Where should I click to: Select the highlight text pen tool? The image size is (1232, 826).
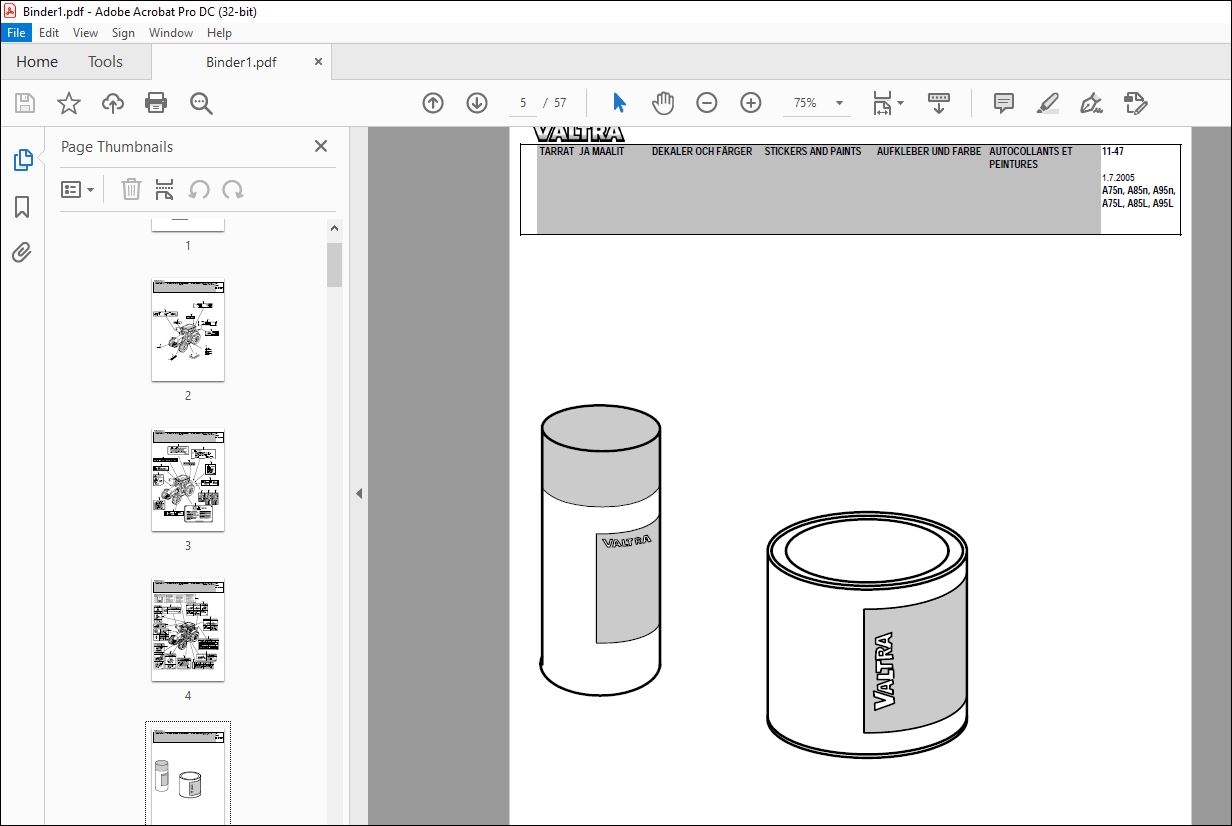click(x=1048, y=103)
